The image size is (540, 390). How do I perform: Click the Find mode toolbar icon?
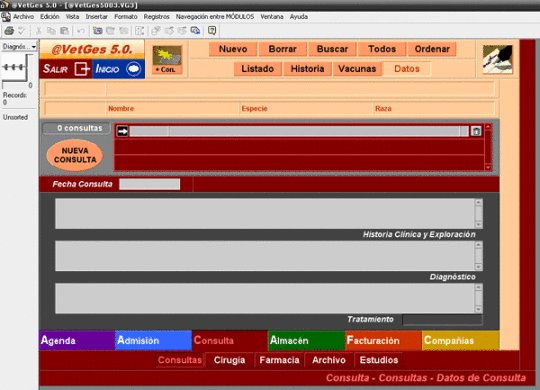tap(139, 31)
